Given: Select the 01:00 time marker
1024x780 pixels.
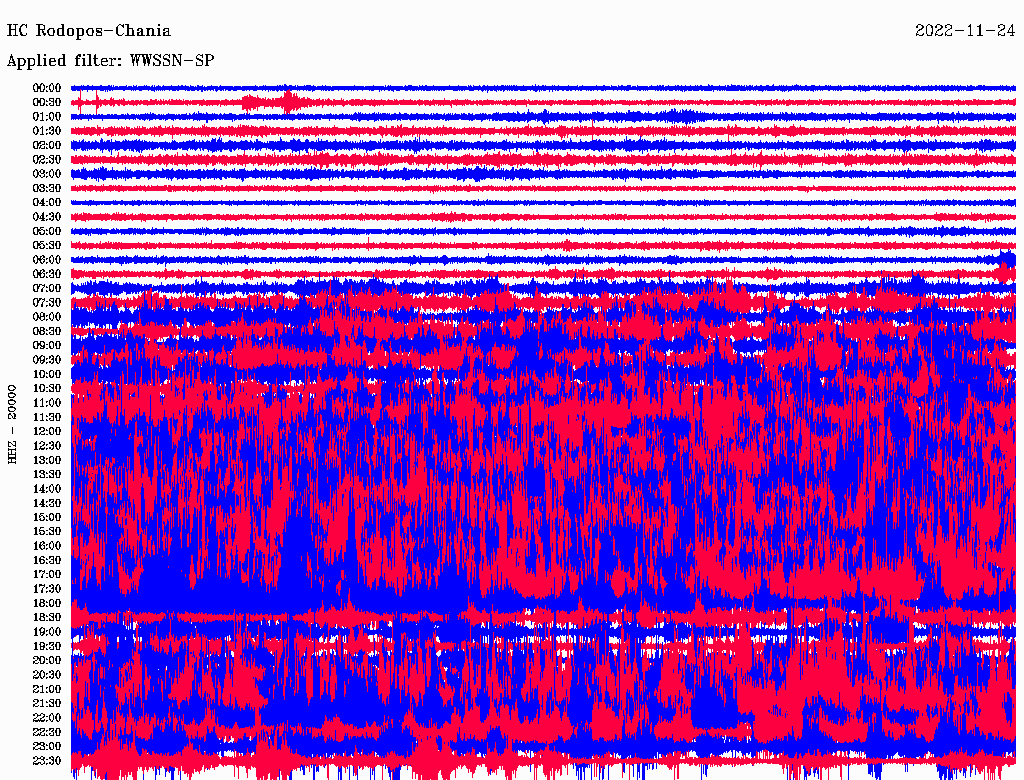Looking at the screenshot, I should [x=47, y=117].
